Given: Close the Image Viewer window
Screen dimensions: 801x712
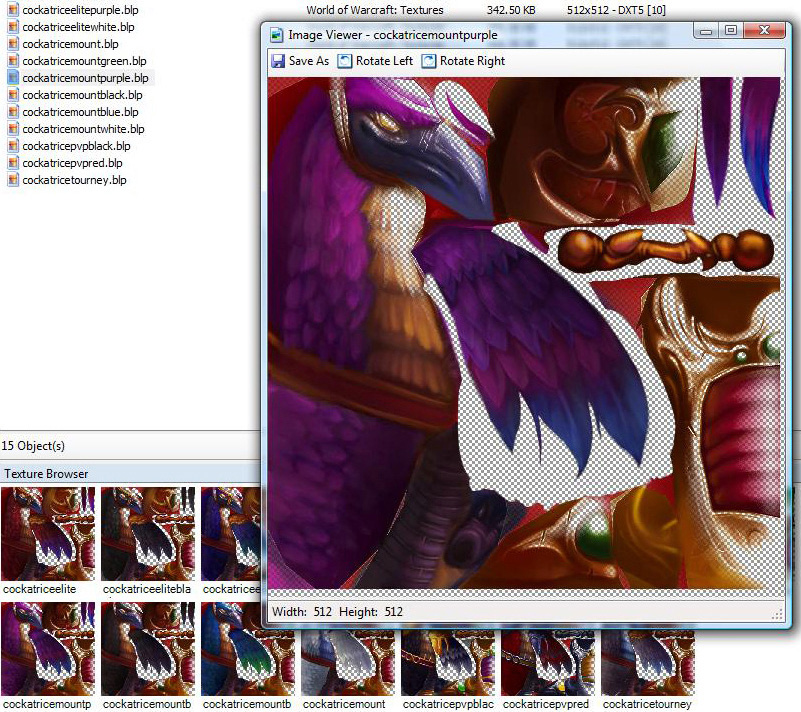Looking at the screenshot, I should pyautogui.click(x=764, y=31).
